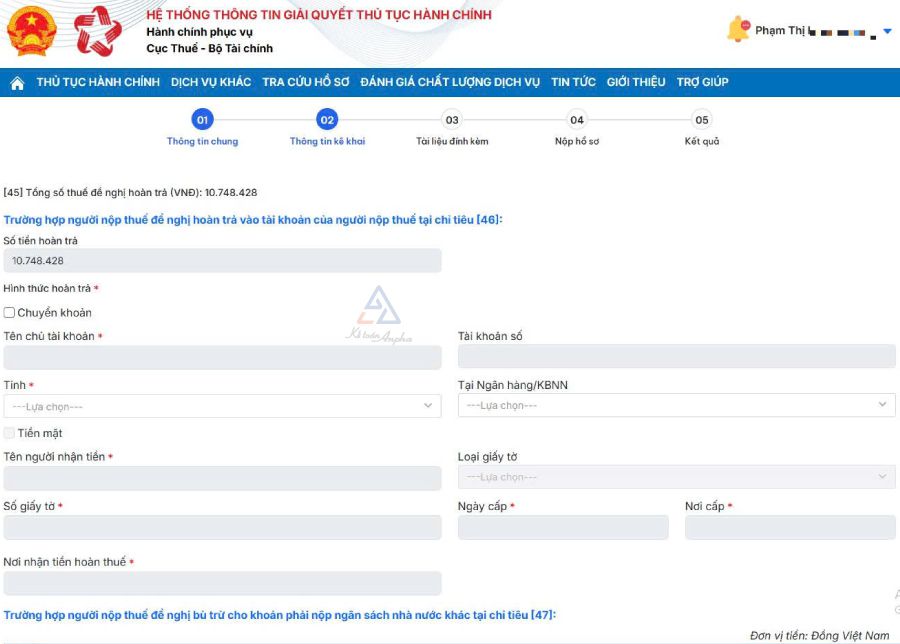900x644 pixels.
Task: Open the notification bell icon
Action: click(x=738, y=30)
